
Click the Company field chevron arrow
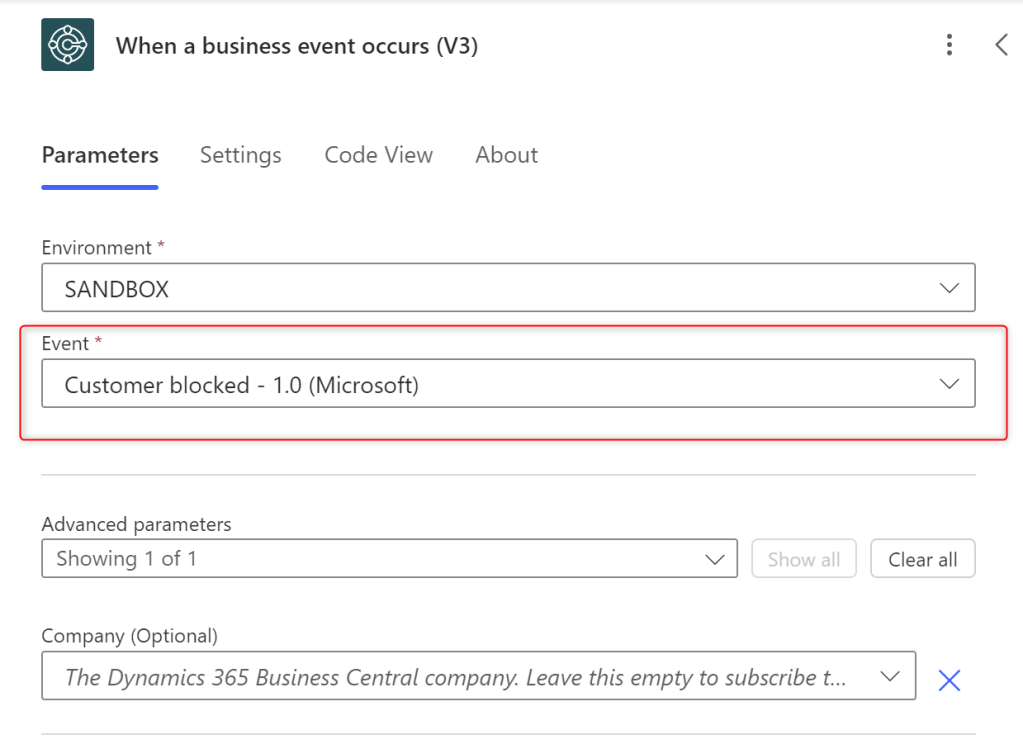889,677
